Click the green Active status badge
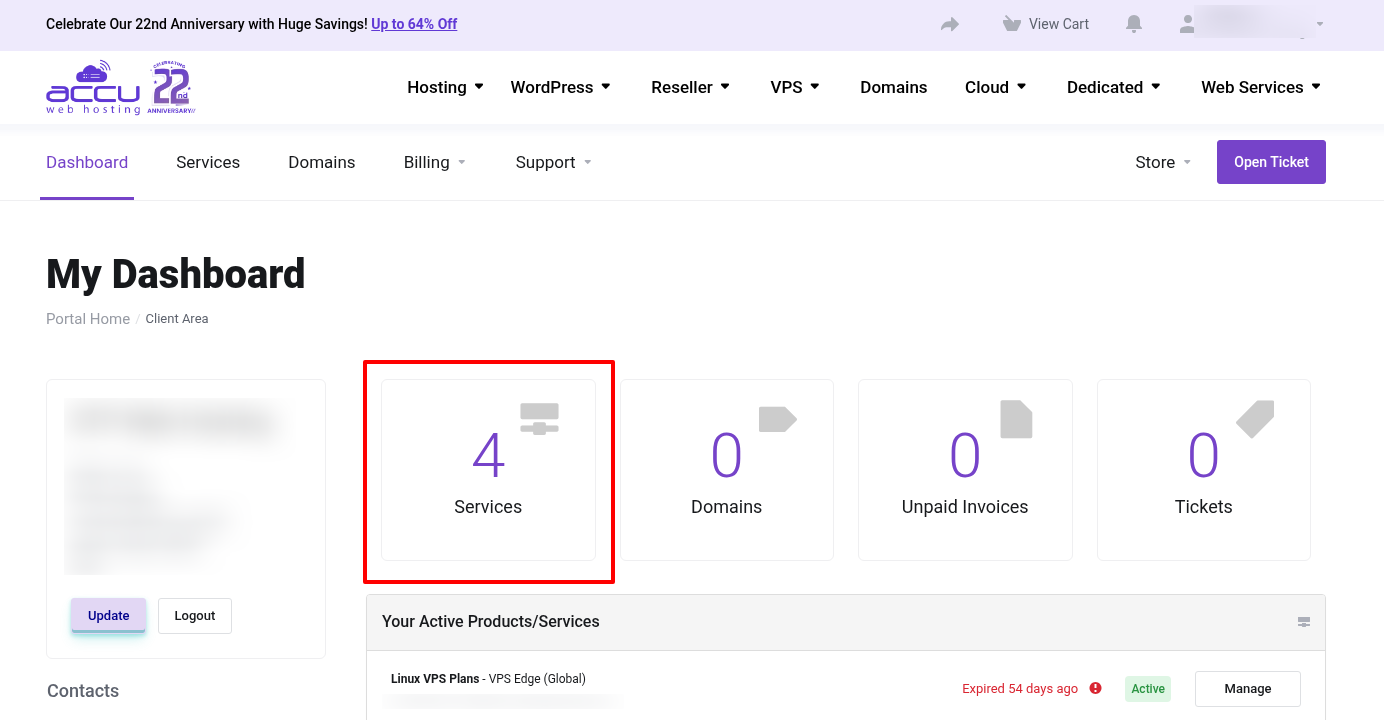1384x720 pixels. tap(1148, 689)
